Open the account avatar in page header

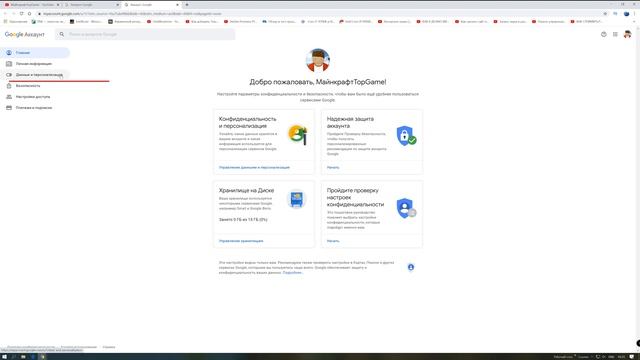click(x=627, y=34)
